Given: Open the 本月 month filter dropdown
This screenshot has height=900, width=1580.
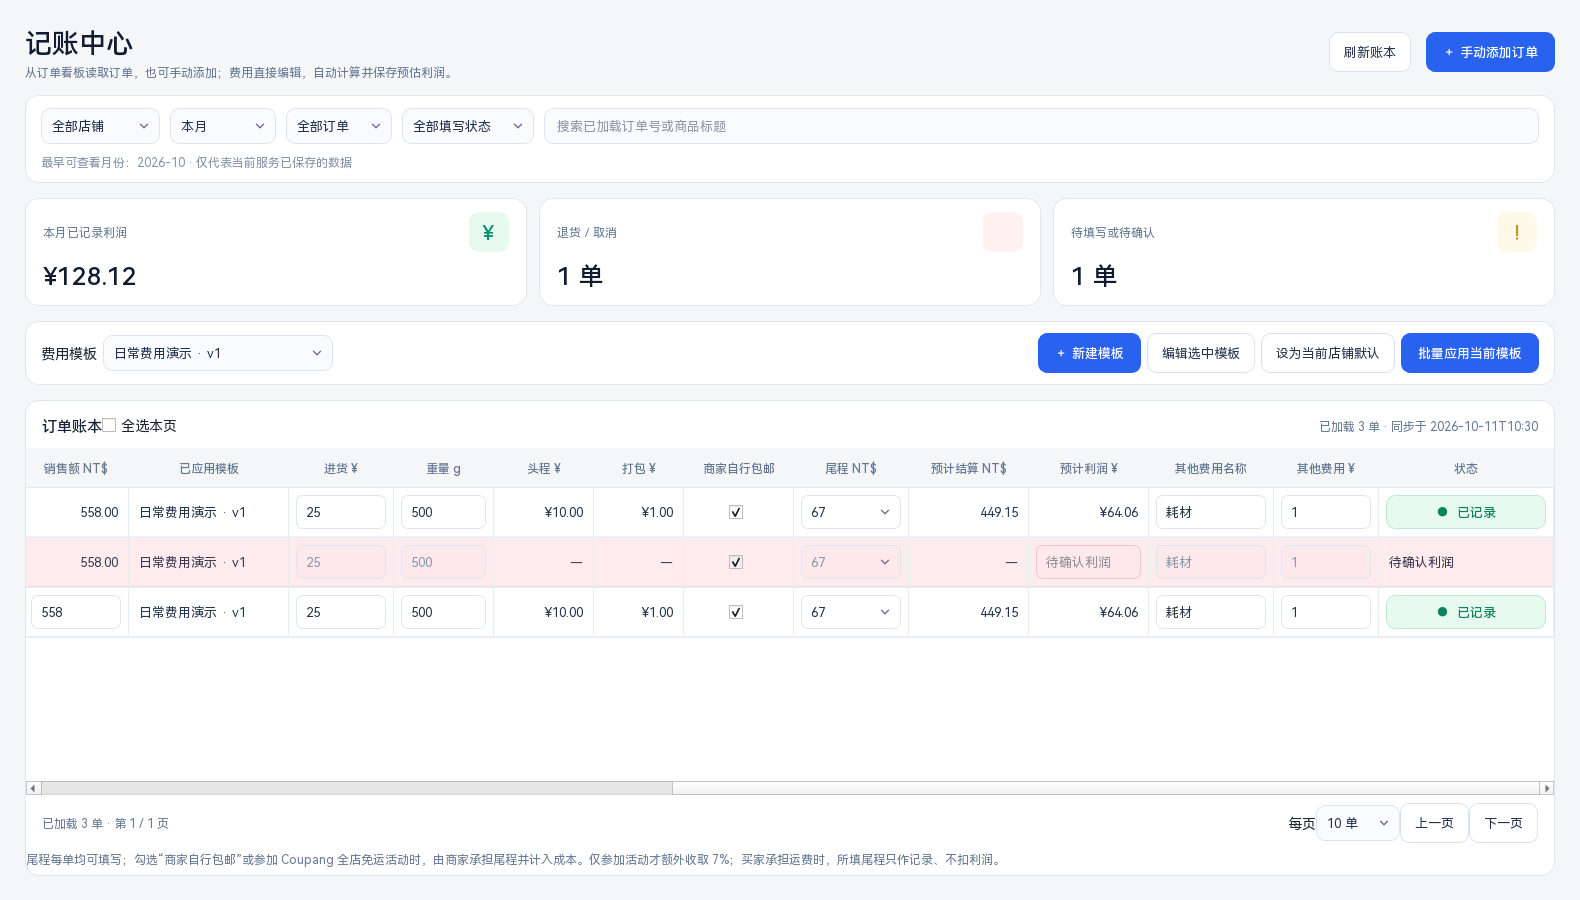Looking at the screenshot, I should [223, 126].
